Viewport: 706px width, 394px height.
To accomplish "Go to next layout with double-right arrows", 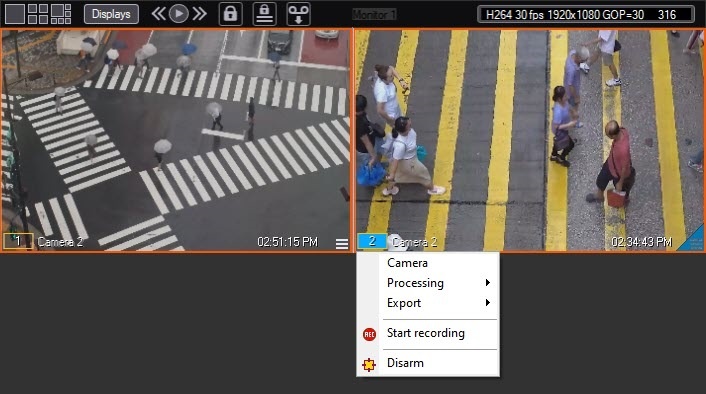I will (x=199, y=14).
